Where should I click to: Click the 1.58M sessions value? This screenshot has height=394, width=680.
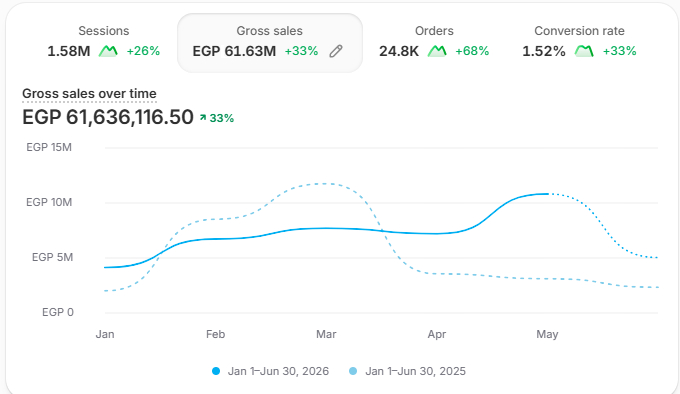pos(69,51)
